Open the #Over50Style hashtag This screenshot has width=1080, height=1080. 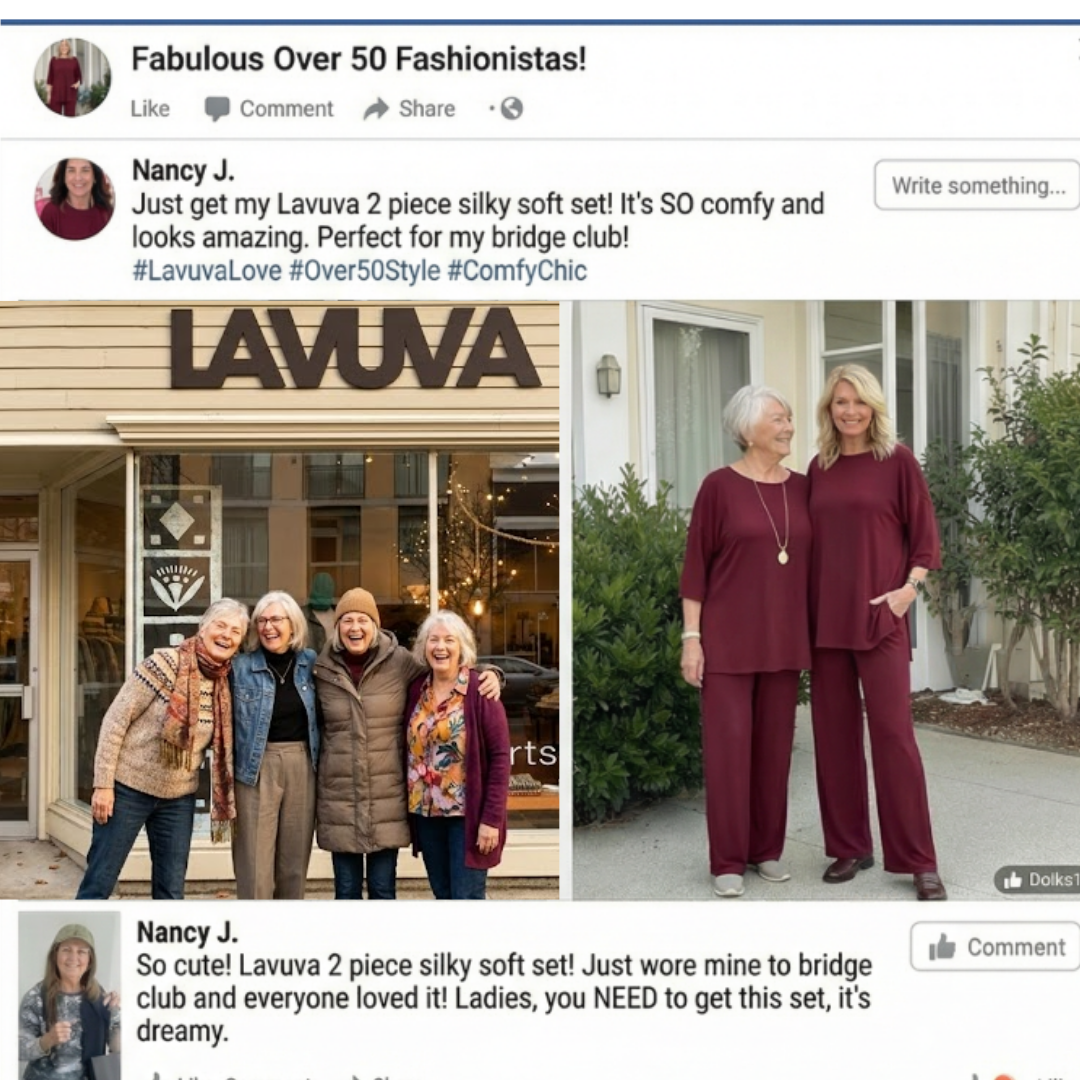coord(364,271)
